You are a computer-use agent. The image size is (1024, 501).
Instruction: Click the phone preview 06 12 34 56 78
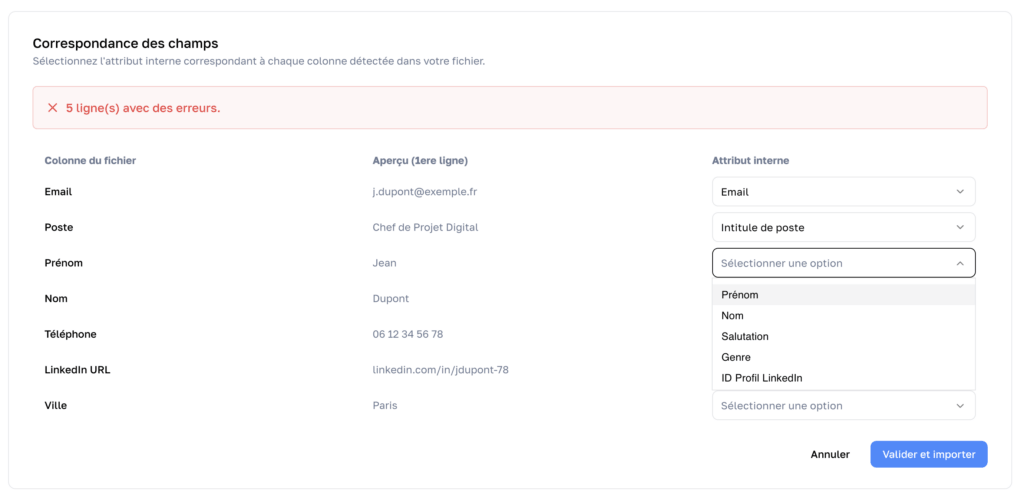coord(407,334)
